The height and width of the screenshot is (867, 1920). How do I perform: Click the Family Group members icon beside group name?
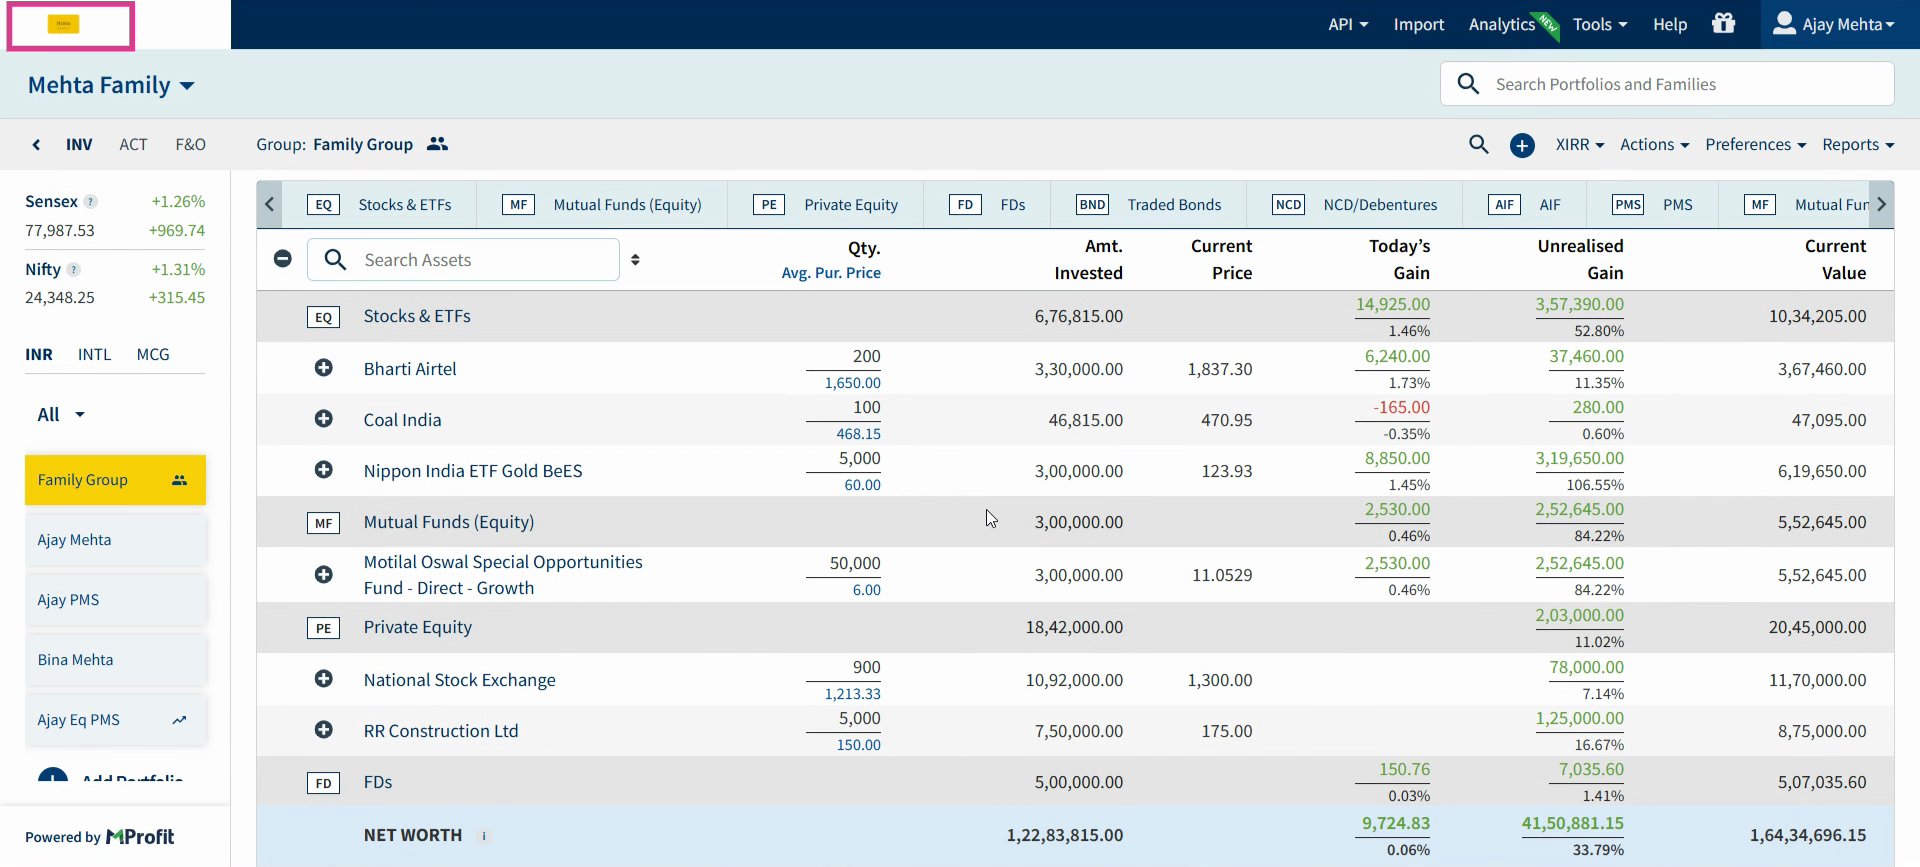click(x=437, y=144)
